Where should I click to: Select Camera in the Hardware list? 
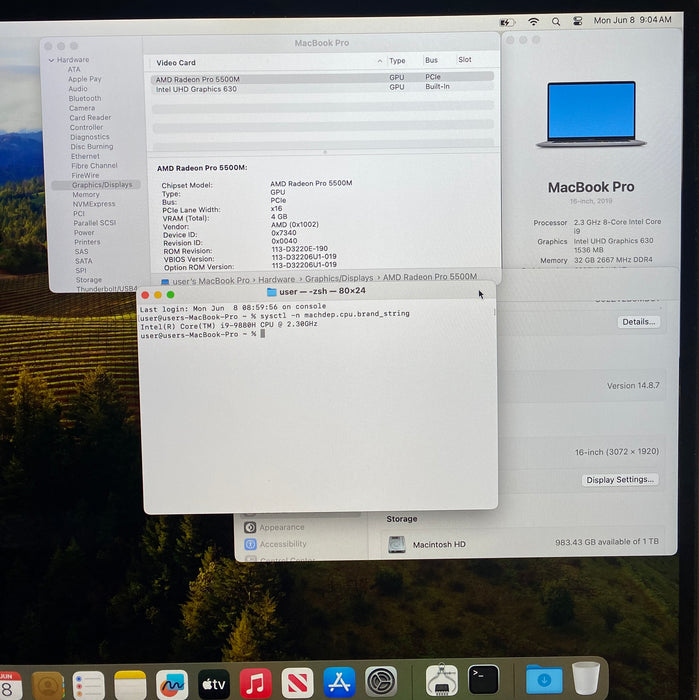[x=82, y=108]
